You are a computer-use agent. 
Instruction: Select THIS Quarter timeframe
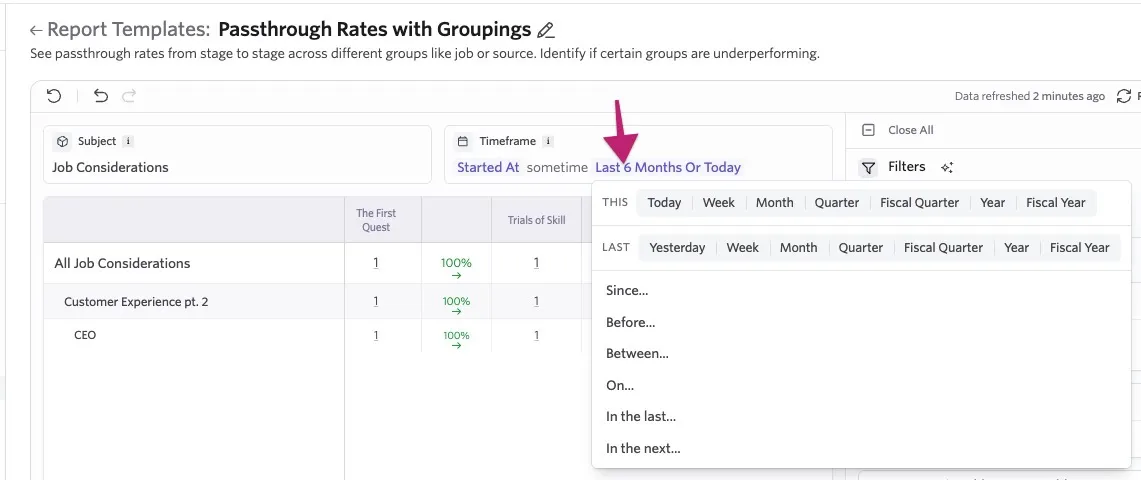pyautogui.click(x=837, y=203)
